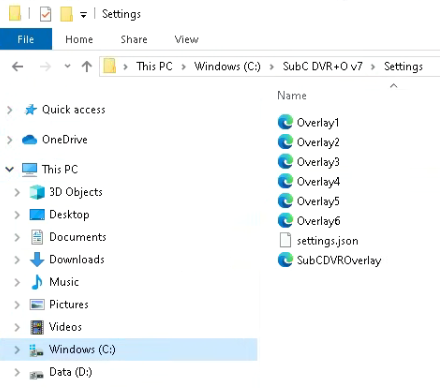Select the Overlay1 Edge file icon

point(285,122)
